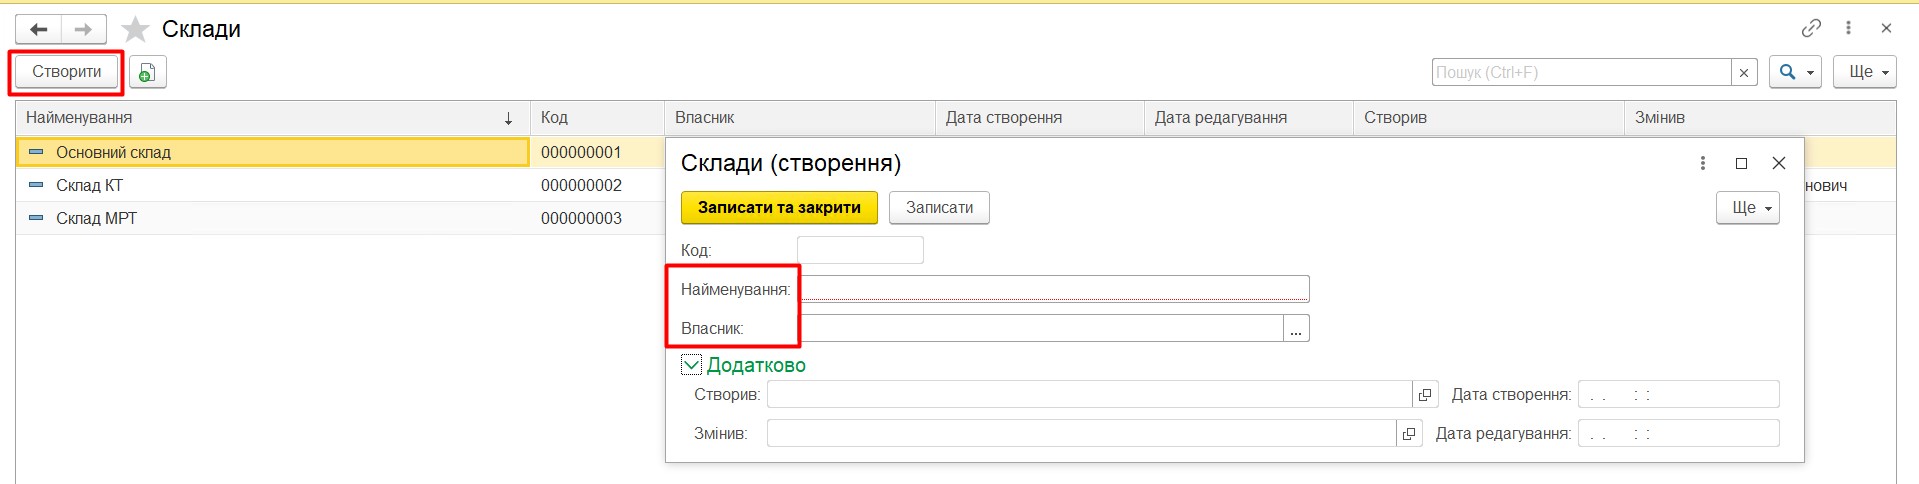Open the Ще dropdown in the dialog
The width and height of the screenshot is (1919, 484).
click(x=1747, y=208)
